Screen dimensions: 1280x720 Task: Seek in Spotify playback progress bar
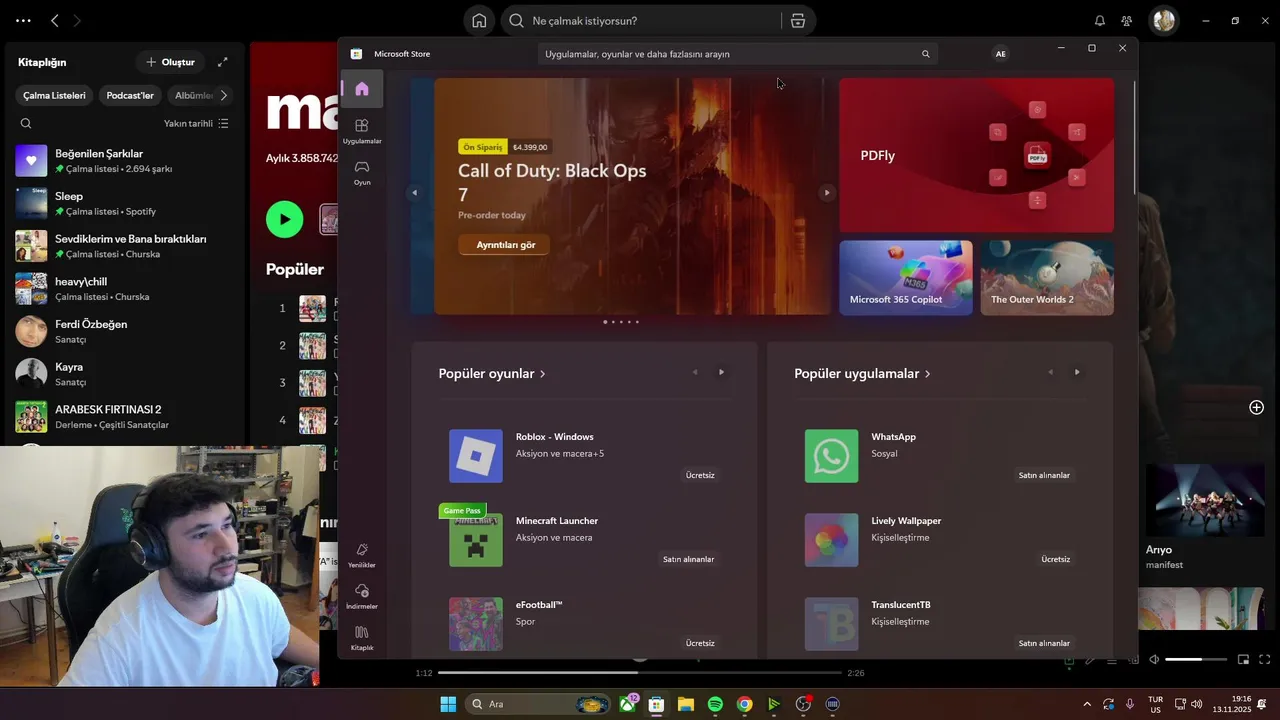point(640,673)
